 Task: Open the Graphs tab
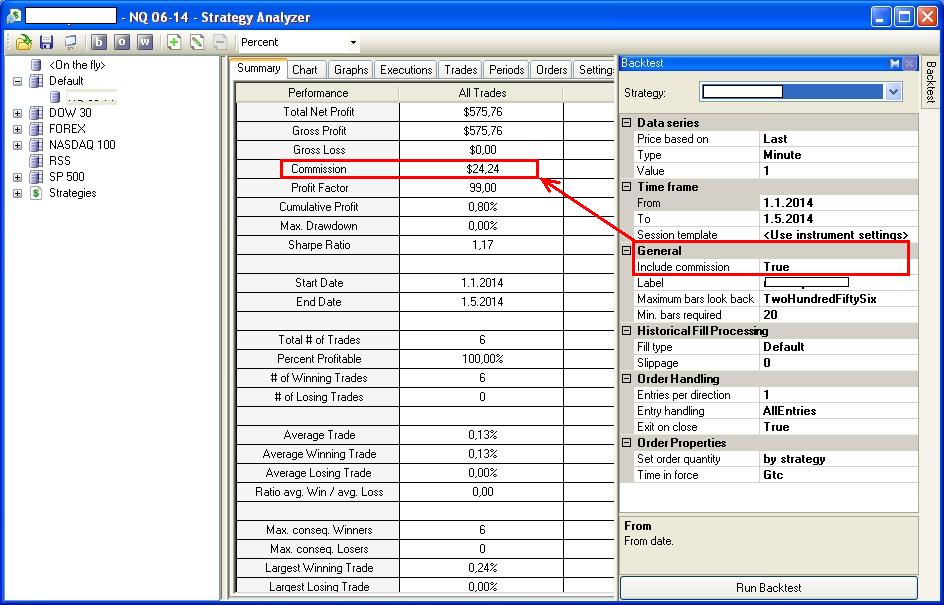(351, 70)
